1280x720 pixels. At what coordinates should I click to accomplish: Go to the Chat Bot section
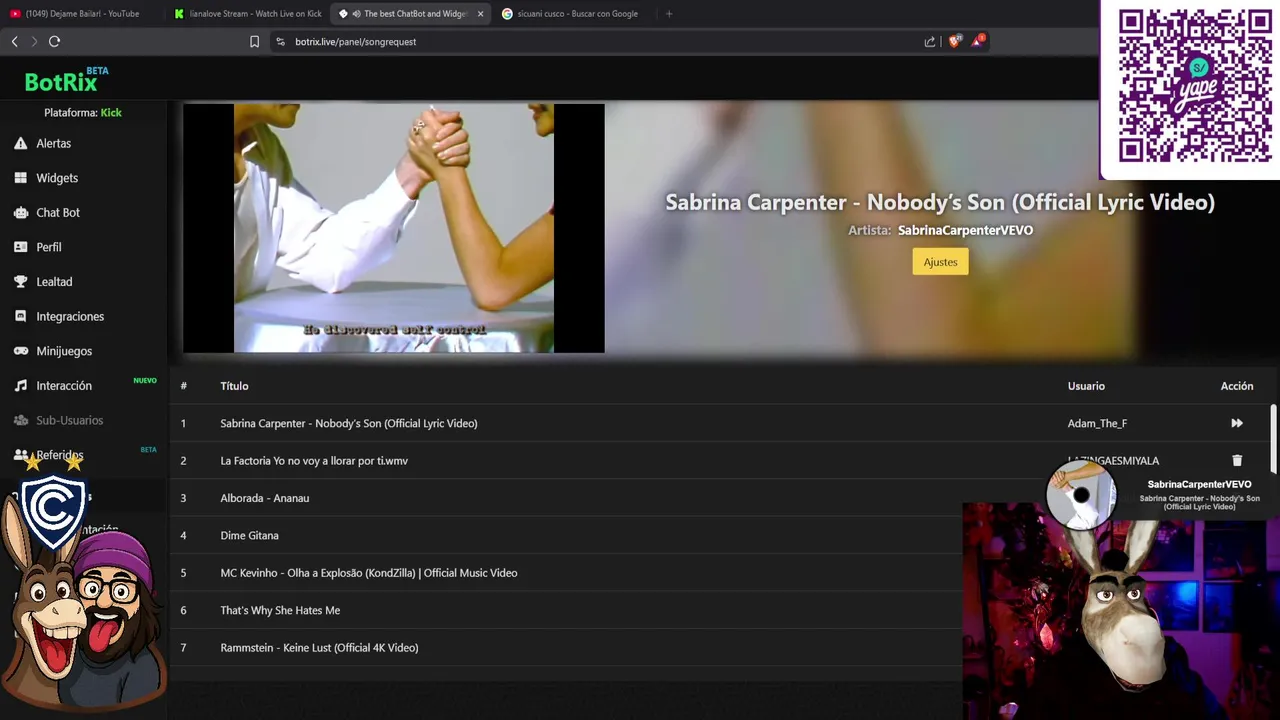pos(58,212)
